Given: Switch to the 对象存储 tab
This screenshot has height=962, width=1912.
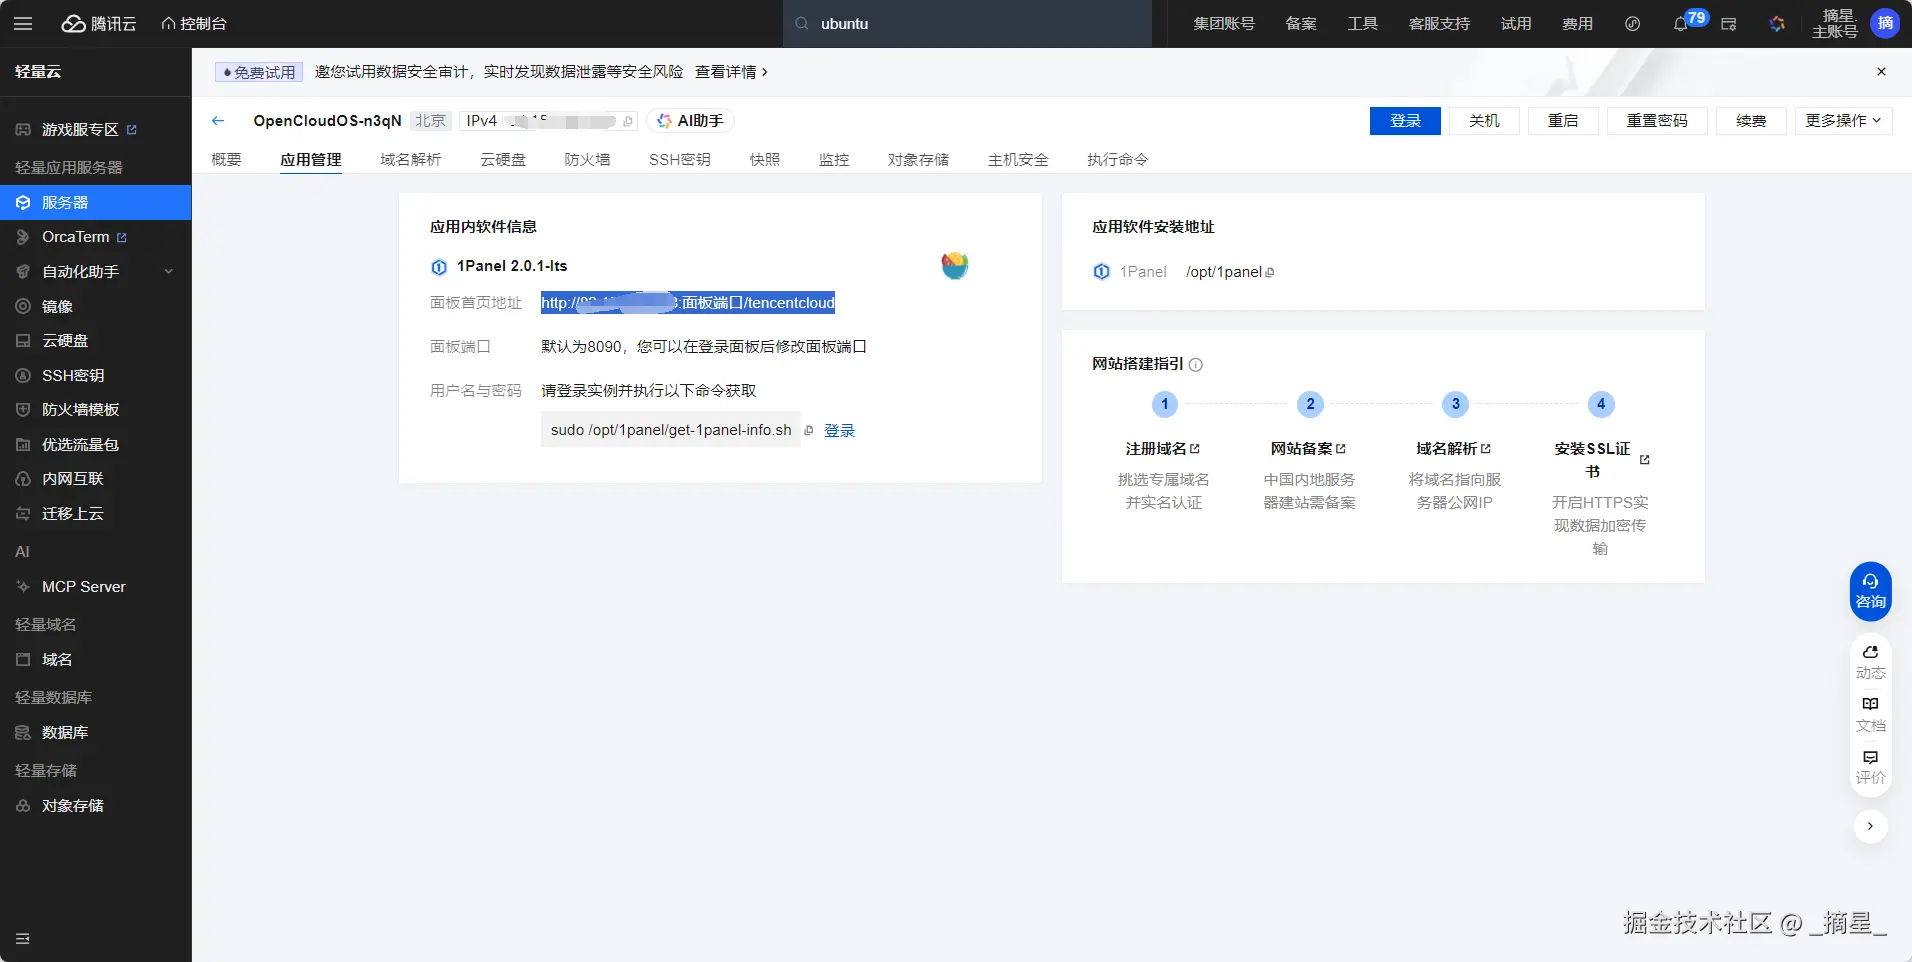Looking at the screenshot, I should (918, 160).
